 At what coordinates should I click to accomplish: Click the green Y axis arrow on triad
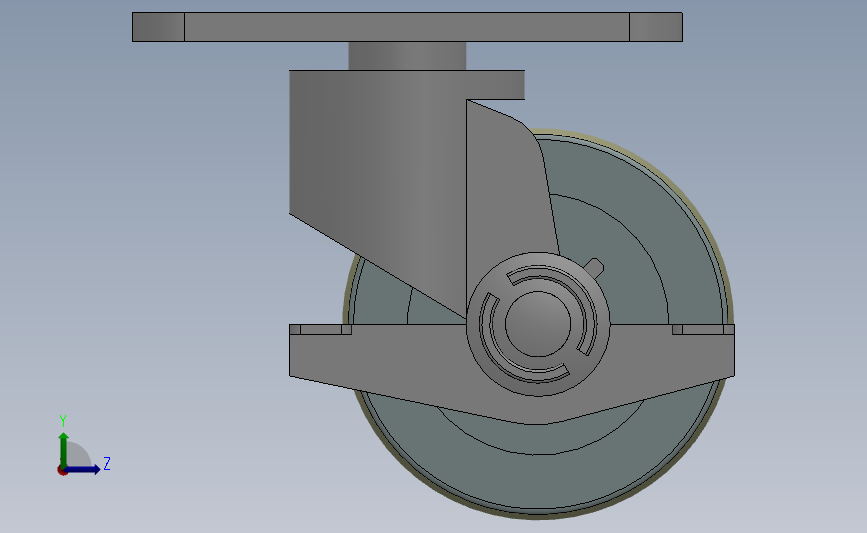coord(64,449)
